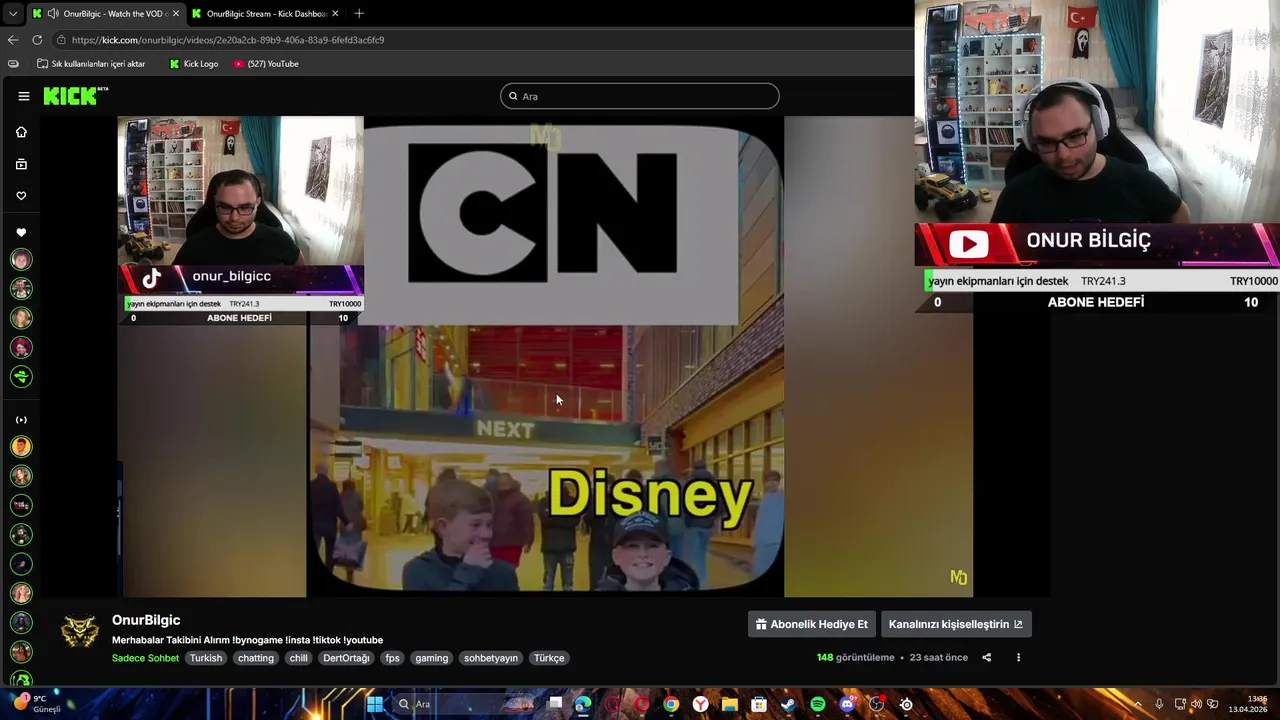Select the Türkçe tag
This screenshot has height=720, width=1280.
pyautogui.click(x=549, y=658)
